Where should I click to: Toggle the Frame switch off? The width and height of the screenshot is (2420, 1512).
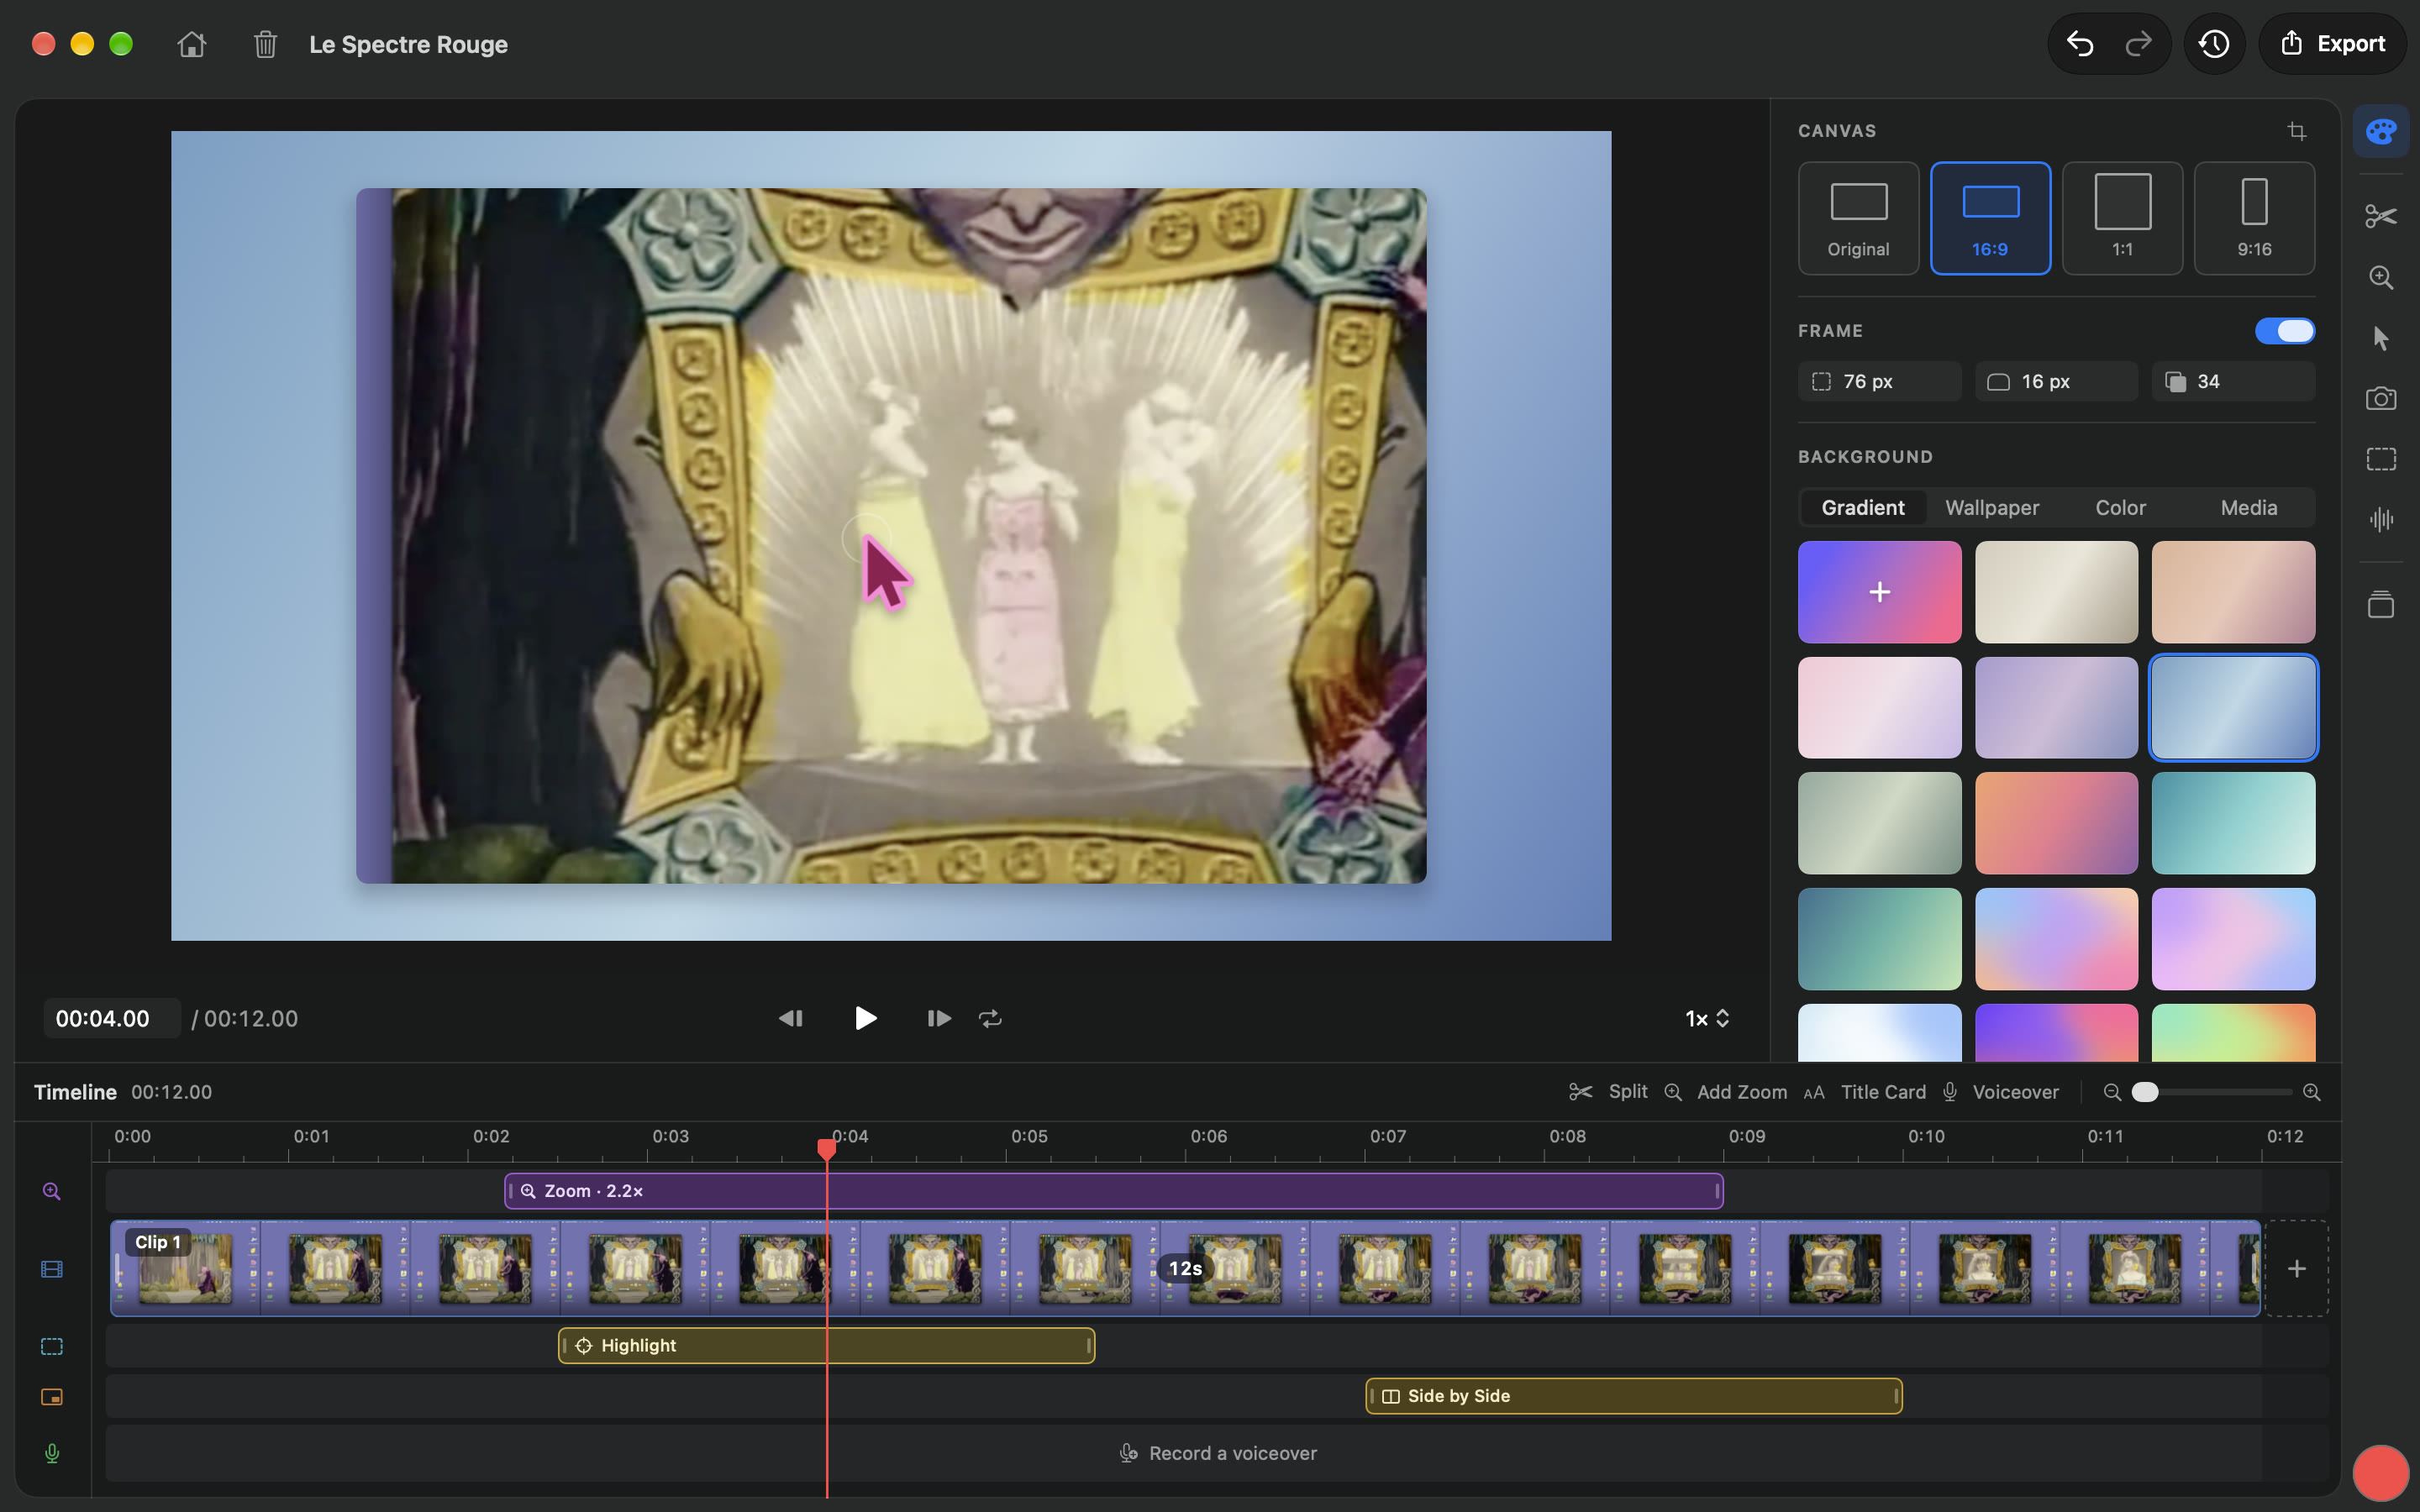pyautogui.click(x=2284, y=331)
